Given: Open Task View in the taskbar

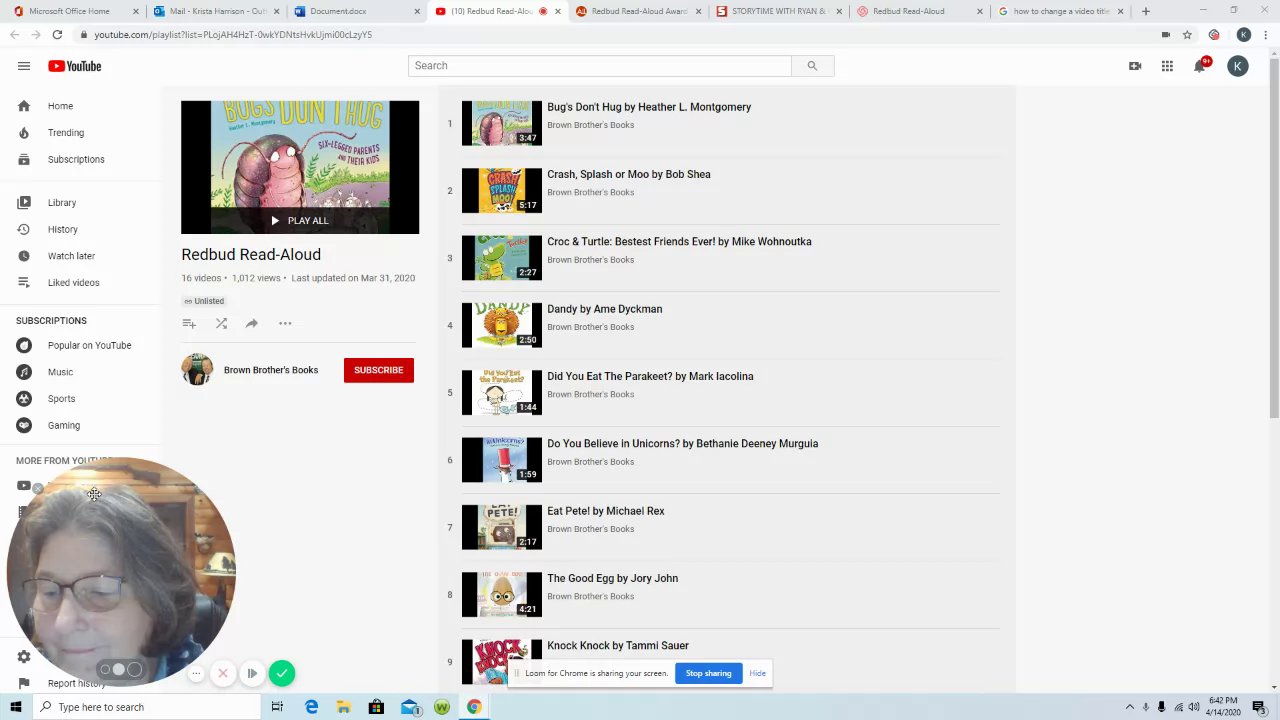Looking at the screenshot, I should tap(277, 707).
